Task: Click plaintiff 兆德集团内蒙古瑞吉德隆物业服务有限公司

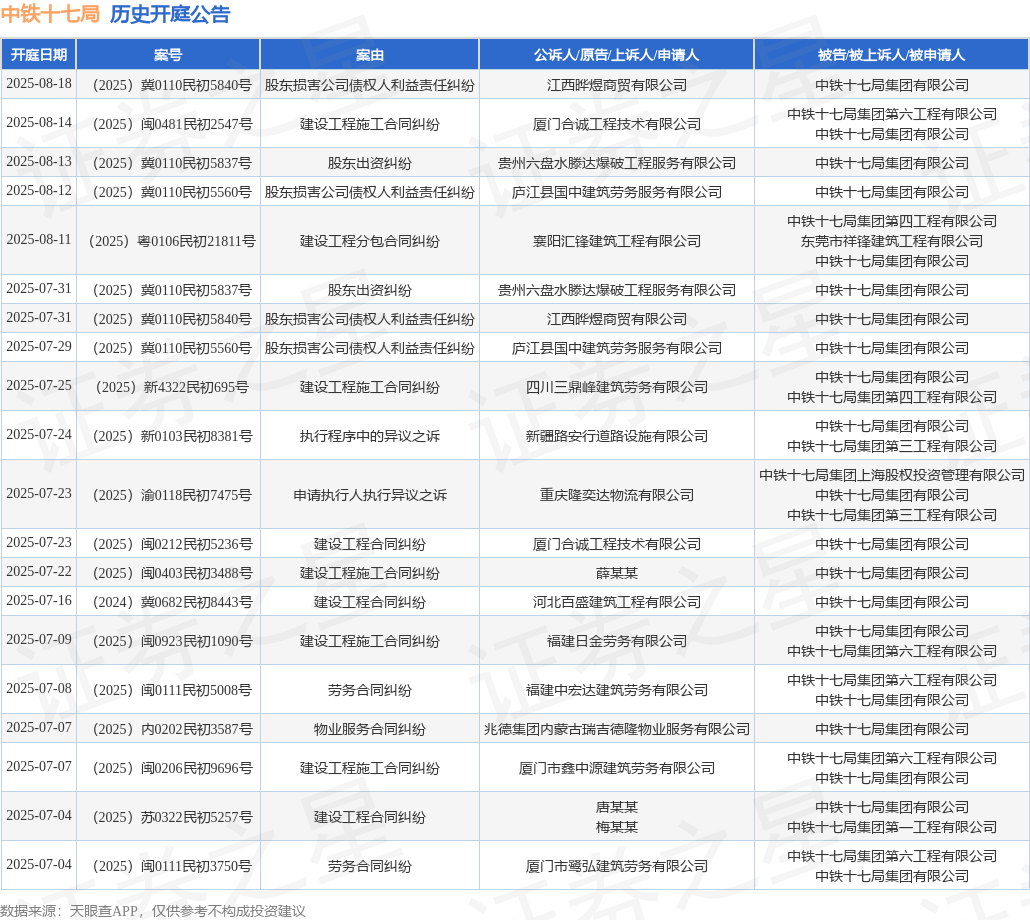Action: (x=617, y=730)
